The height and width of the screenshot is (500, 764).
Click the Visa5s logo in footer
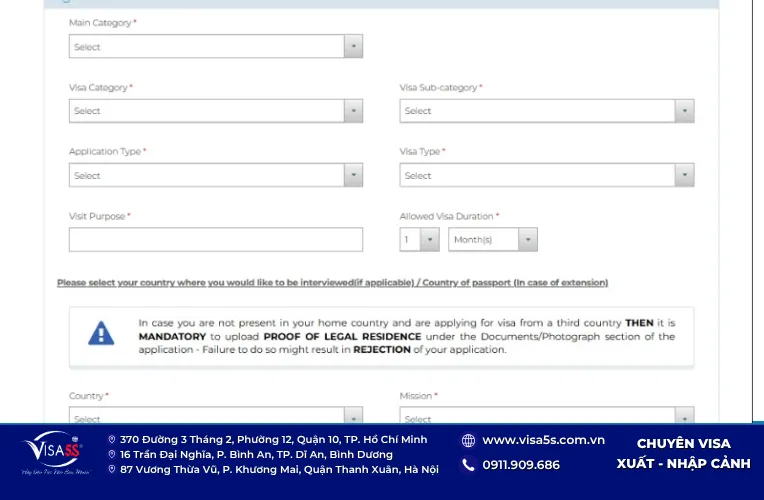(55, 453)
